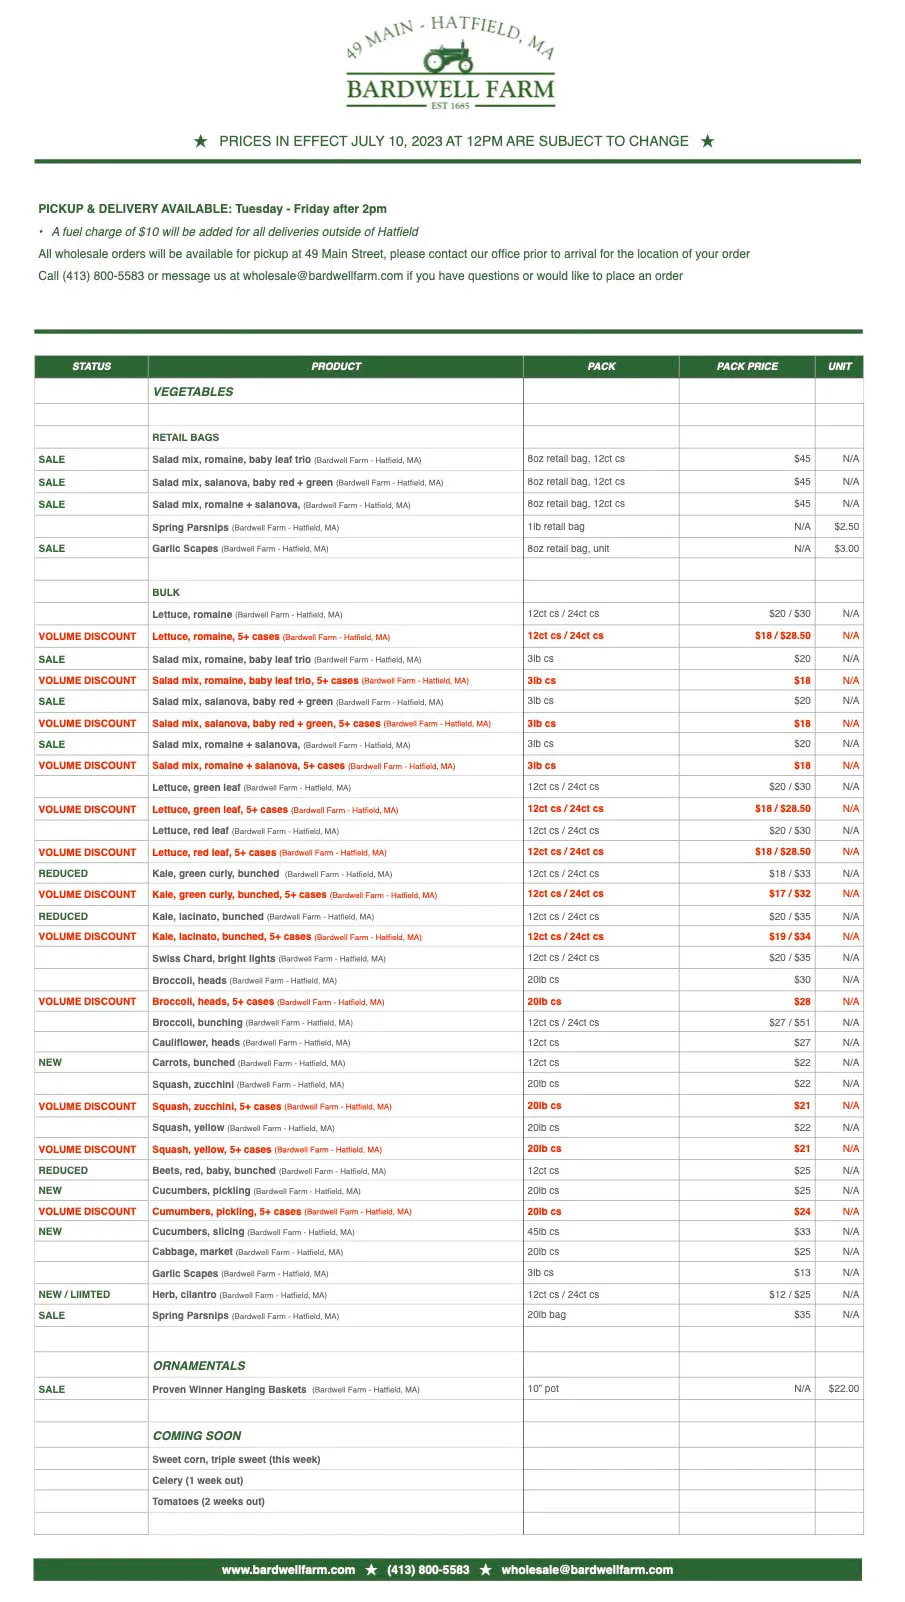Click the star right of the prices-in-effect heading
905x1602 pixels.
(x=708, y=141)
